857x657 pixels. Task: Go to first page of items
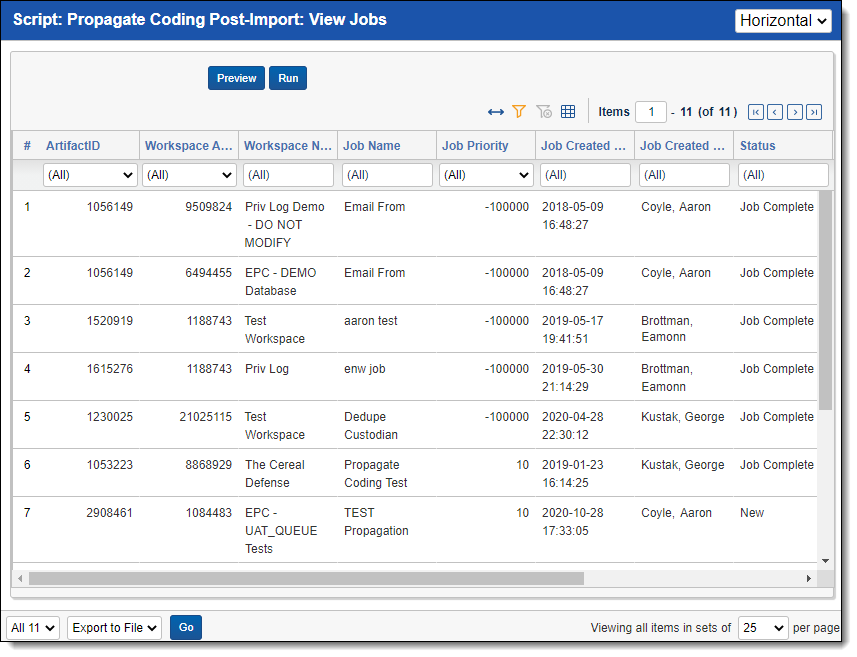tap(756, 112)
